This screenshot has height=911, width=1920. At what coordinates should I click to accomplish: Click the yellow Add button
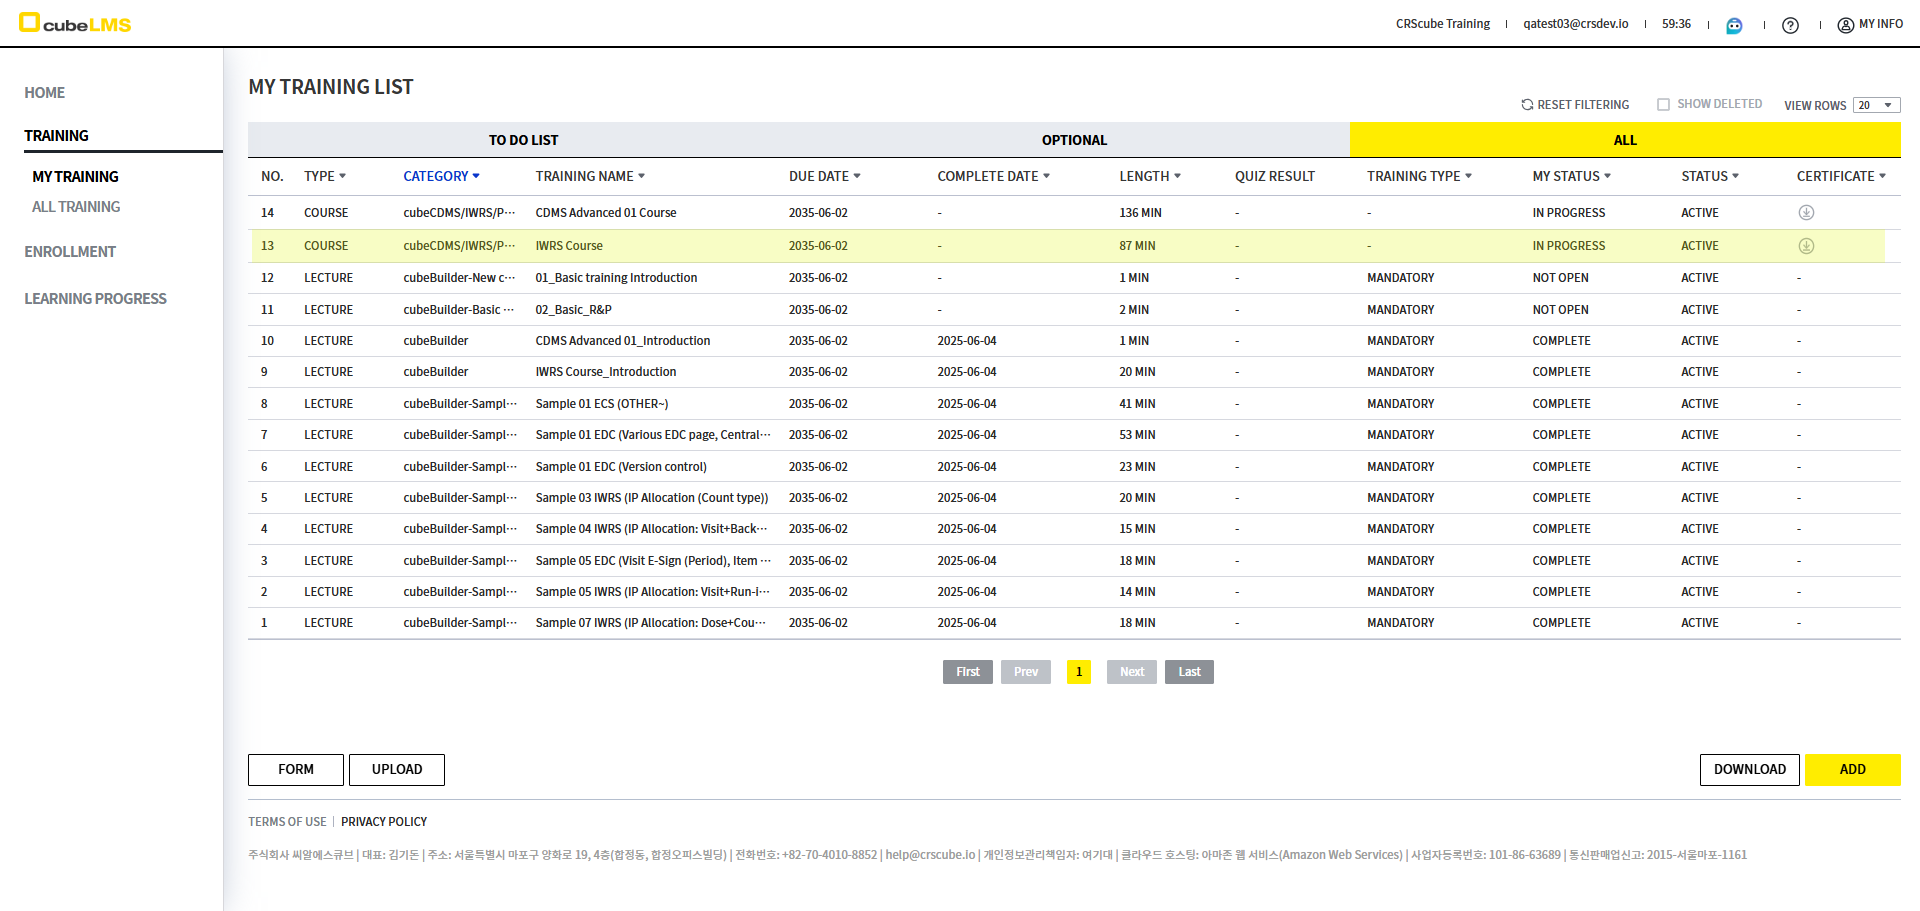1852,769
